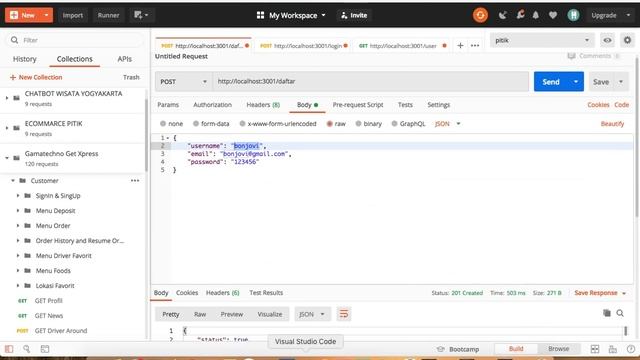Open manage environments gear icon
The height and width of the screenshot is (360, 640).
627,40
